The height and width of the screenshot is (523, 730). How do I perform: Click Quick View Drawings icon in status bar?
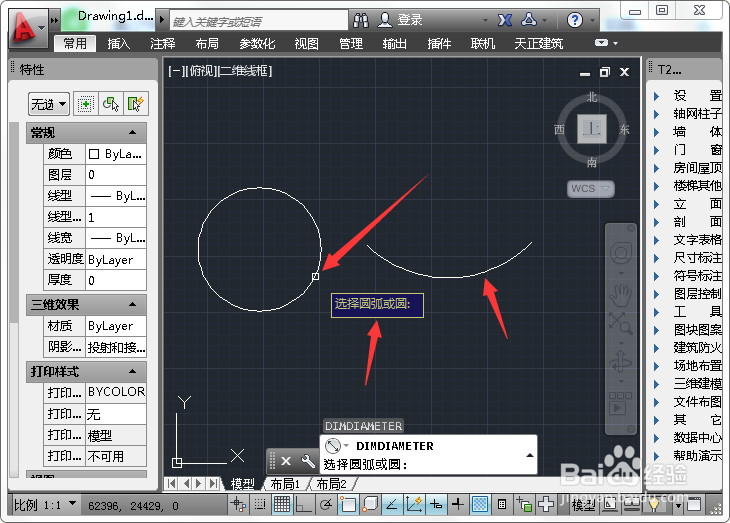[x=632, y=504]
